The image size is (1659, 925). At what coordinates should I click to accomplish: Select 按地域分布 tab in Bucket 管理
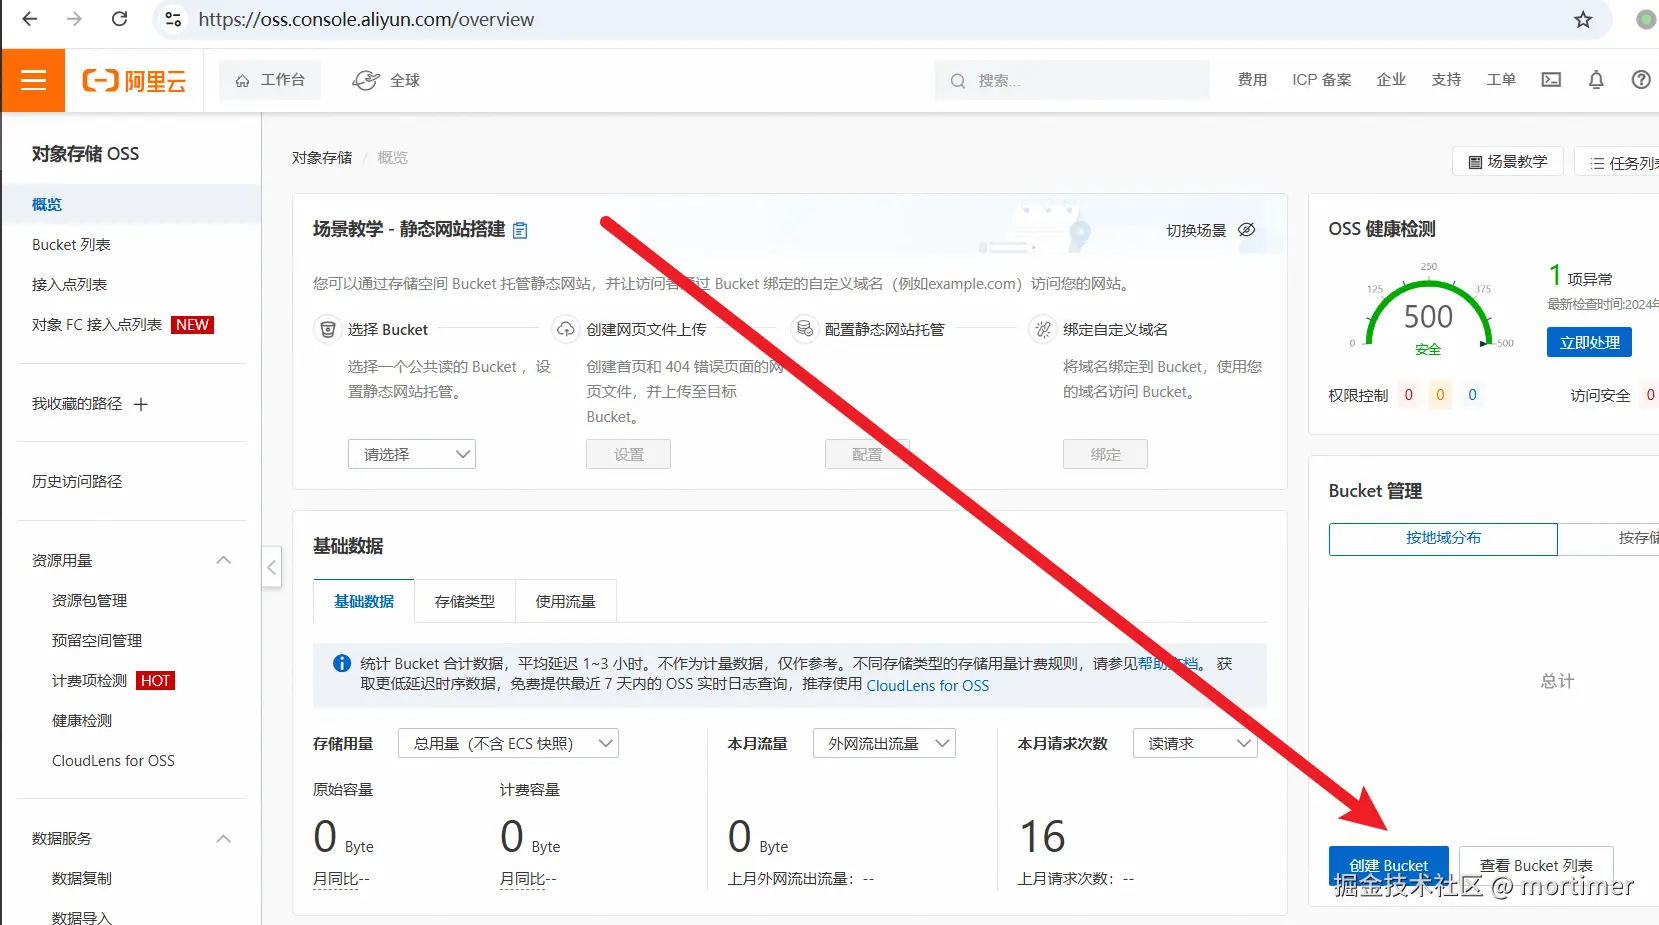[x=1443, y=538]
